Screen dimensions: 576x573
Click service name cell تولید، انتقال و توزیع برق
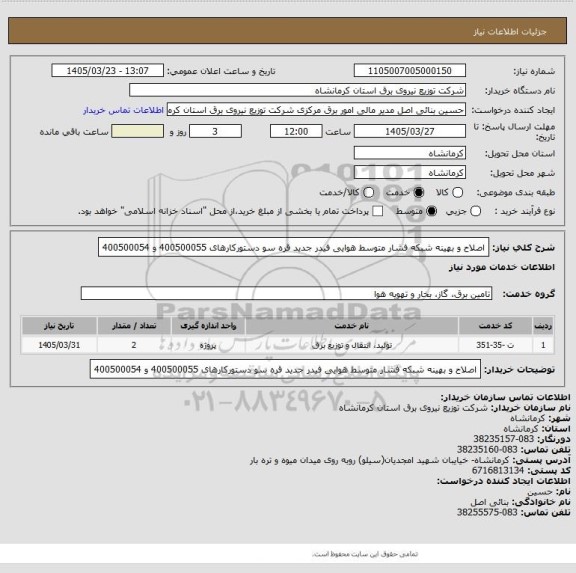click(x=352, y=345)
